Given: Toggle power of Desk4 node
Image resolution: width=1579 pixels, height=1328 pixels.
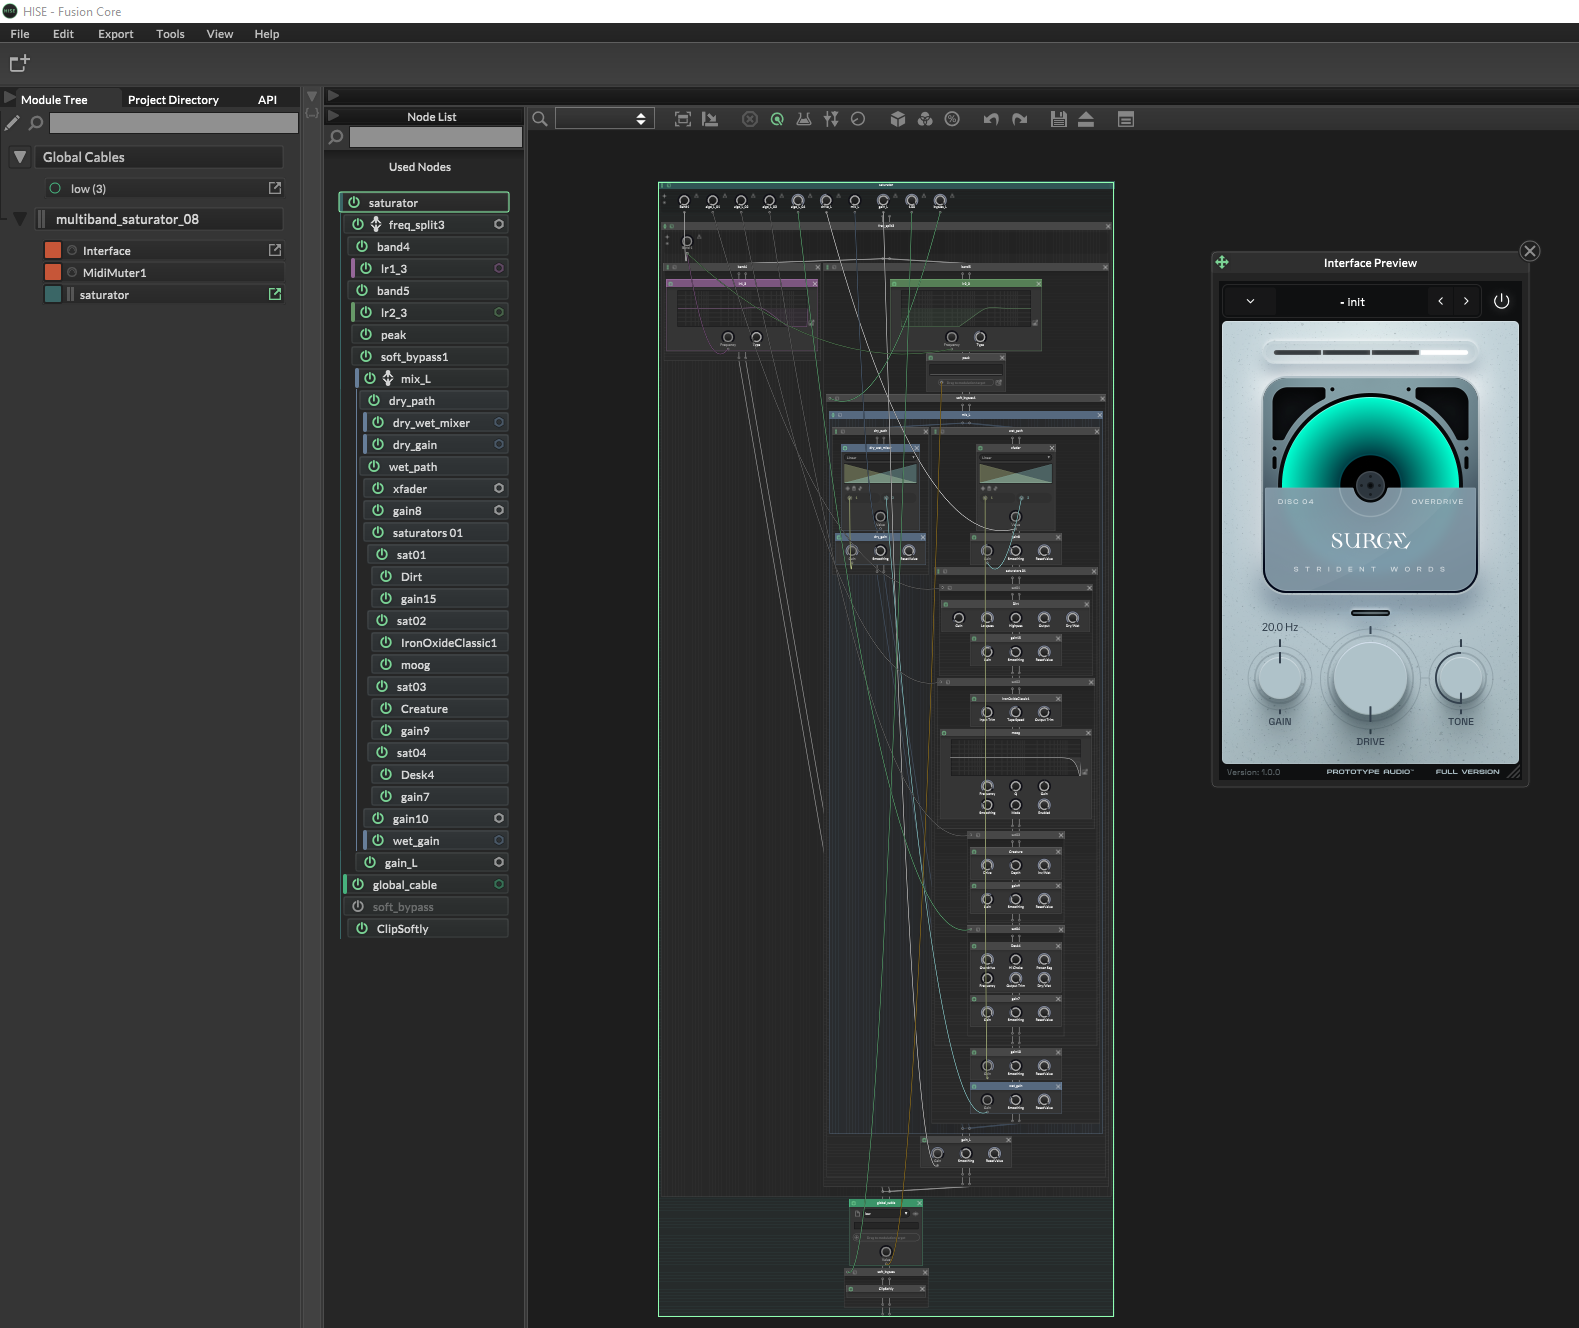Looking at the screenshot, I should coord(386,774).
